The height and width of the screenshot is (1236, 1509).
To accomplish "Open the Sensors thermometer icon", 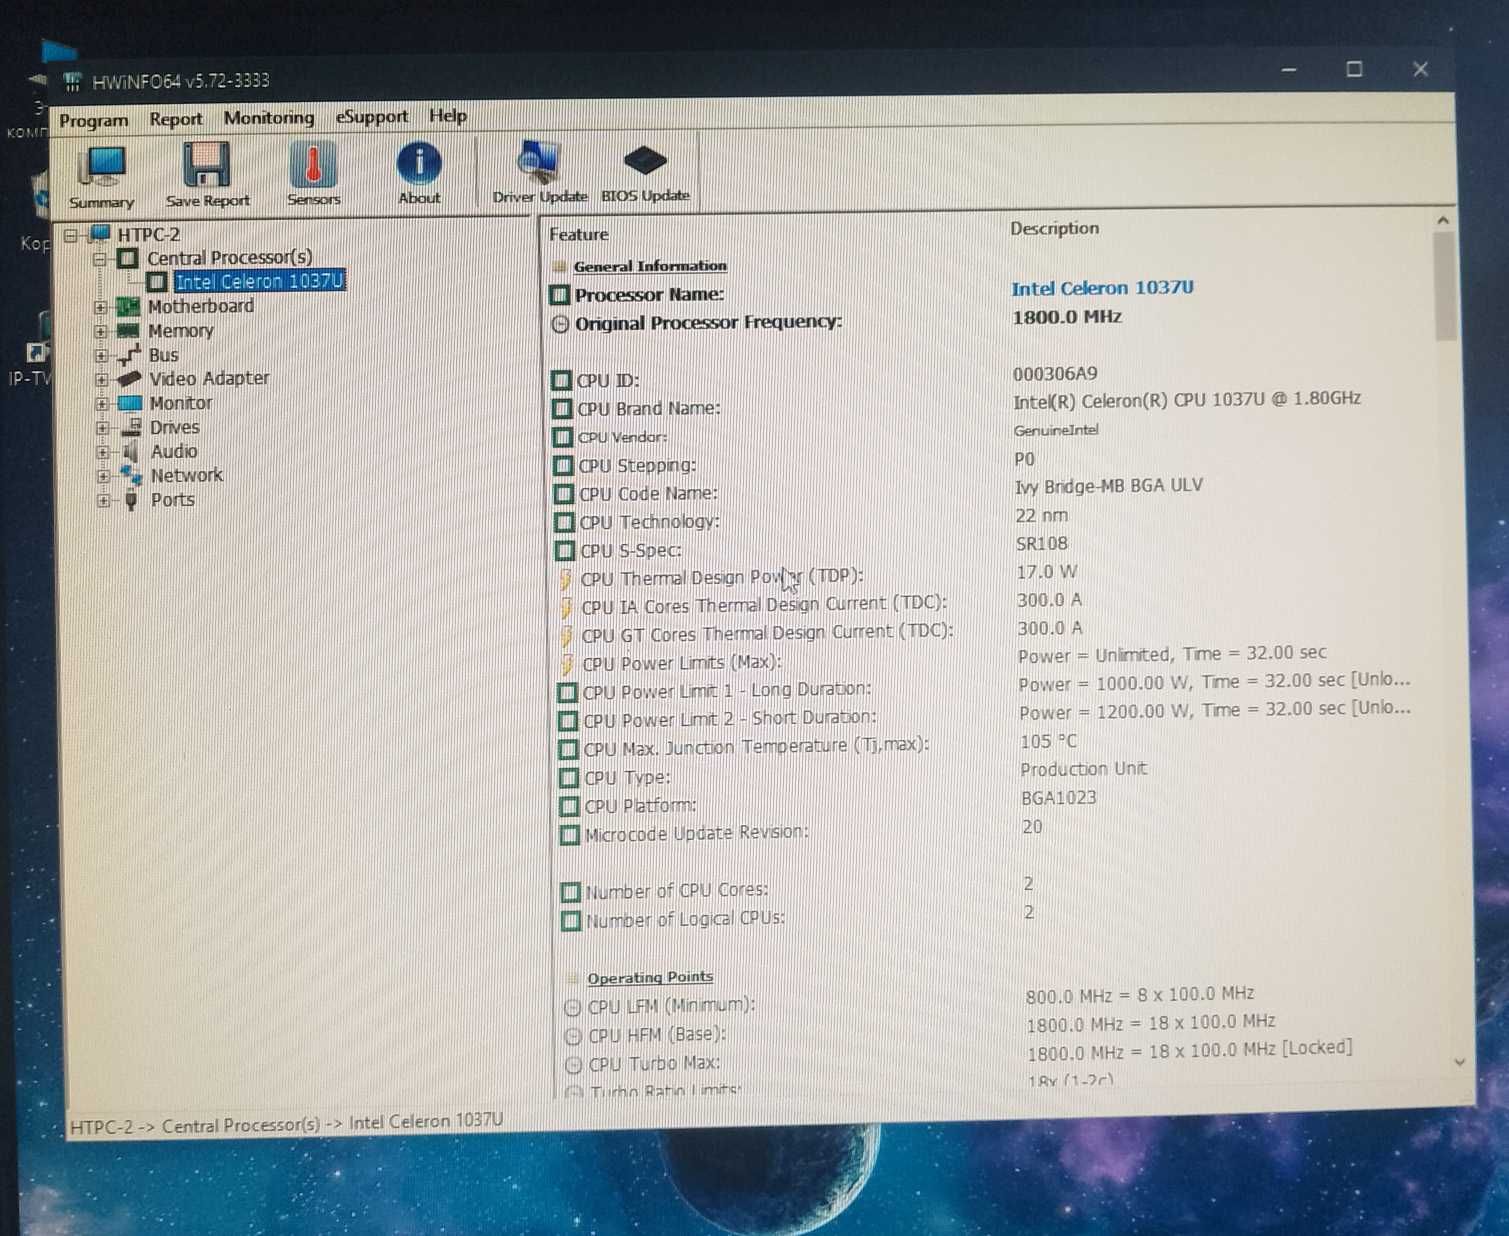I will point(313,164).
